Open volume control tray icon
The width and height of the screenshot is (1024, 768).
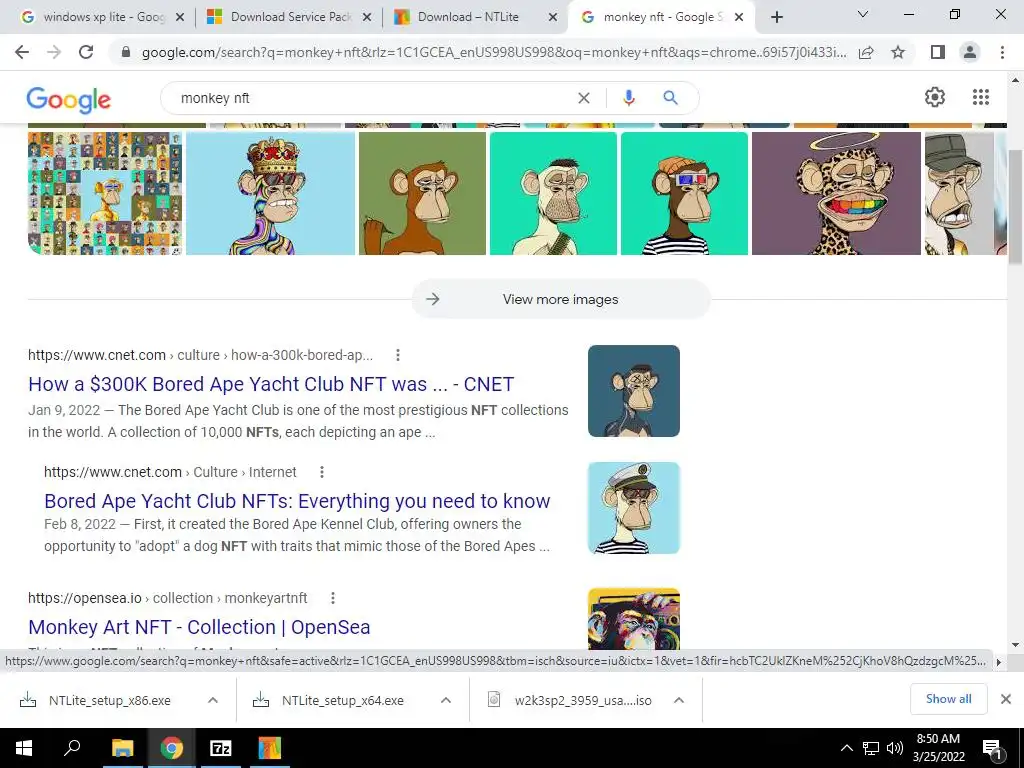[x=895, y=748]
